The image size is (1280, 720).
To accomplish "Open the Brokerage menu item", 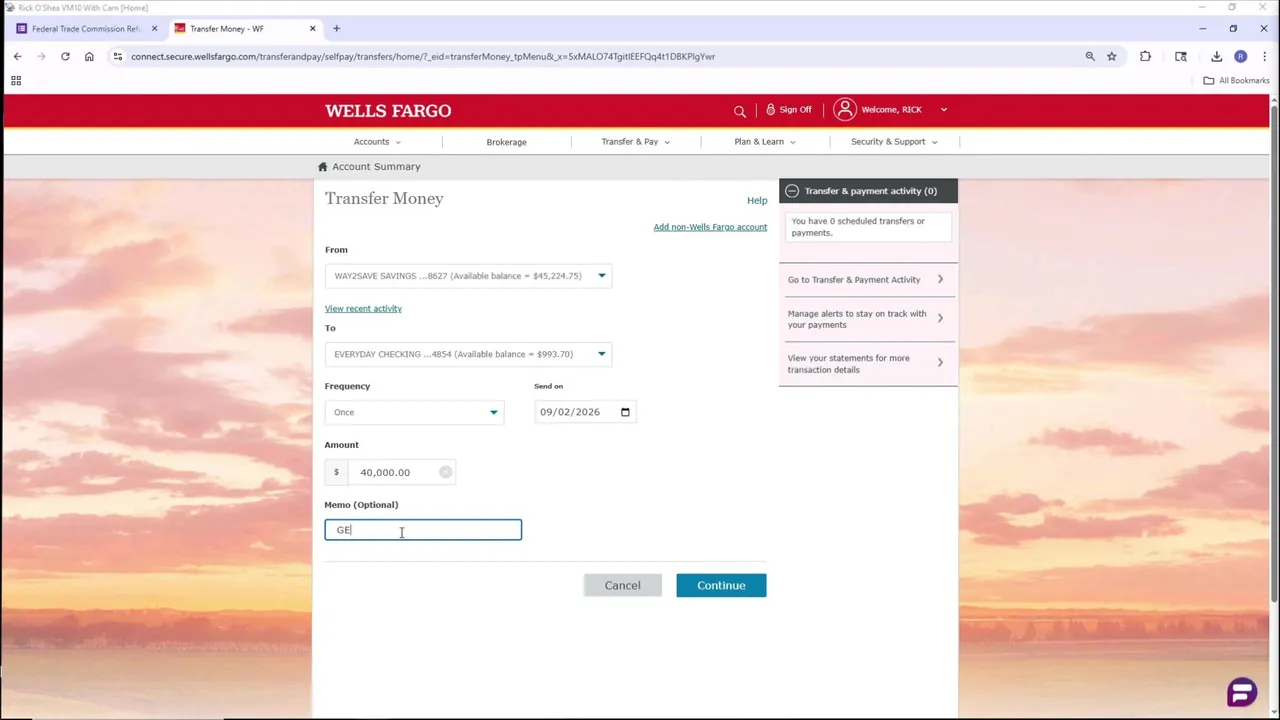I will 506,142.
